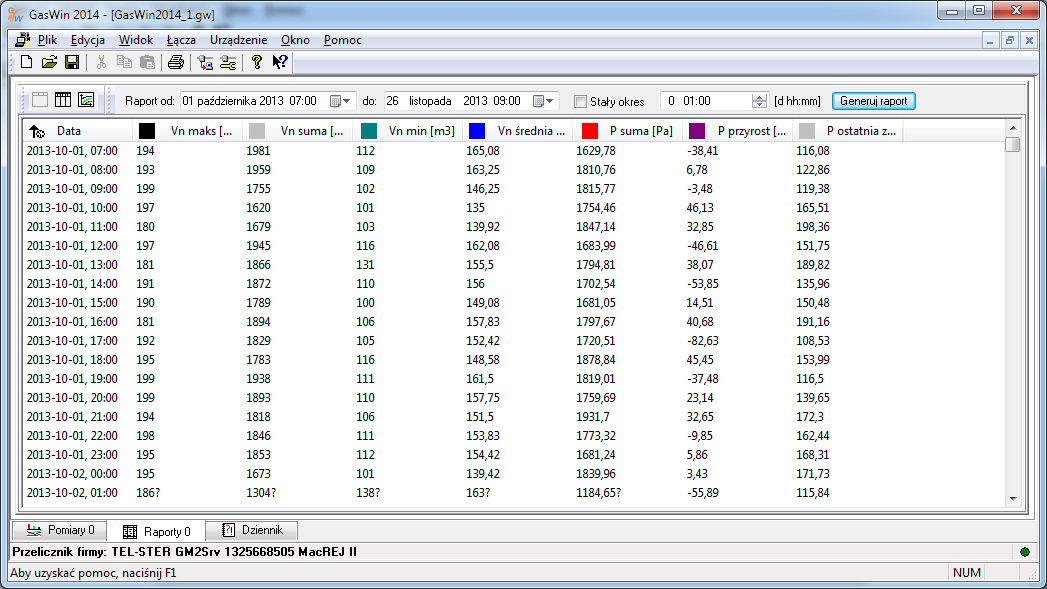Open the start date calendar dropdown
Viewport: 1047px width, 589px height.
pos(340,101)
